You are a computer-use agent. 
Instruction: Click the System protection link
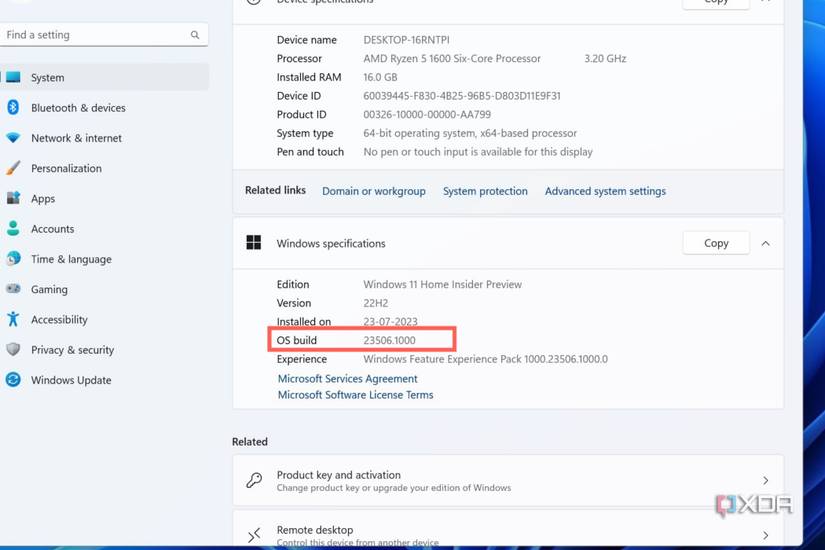click(485, 191)
